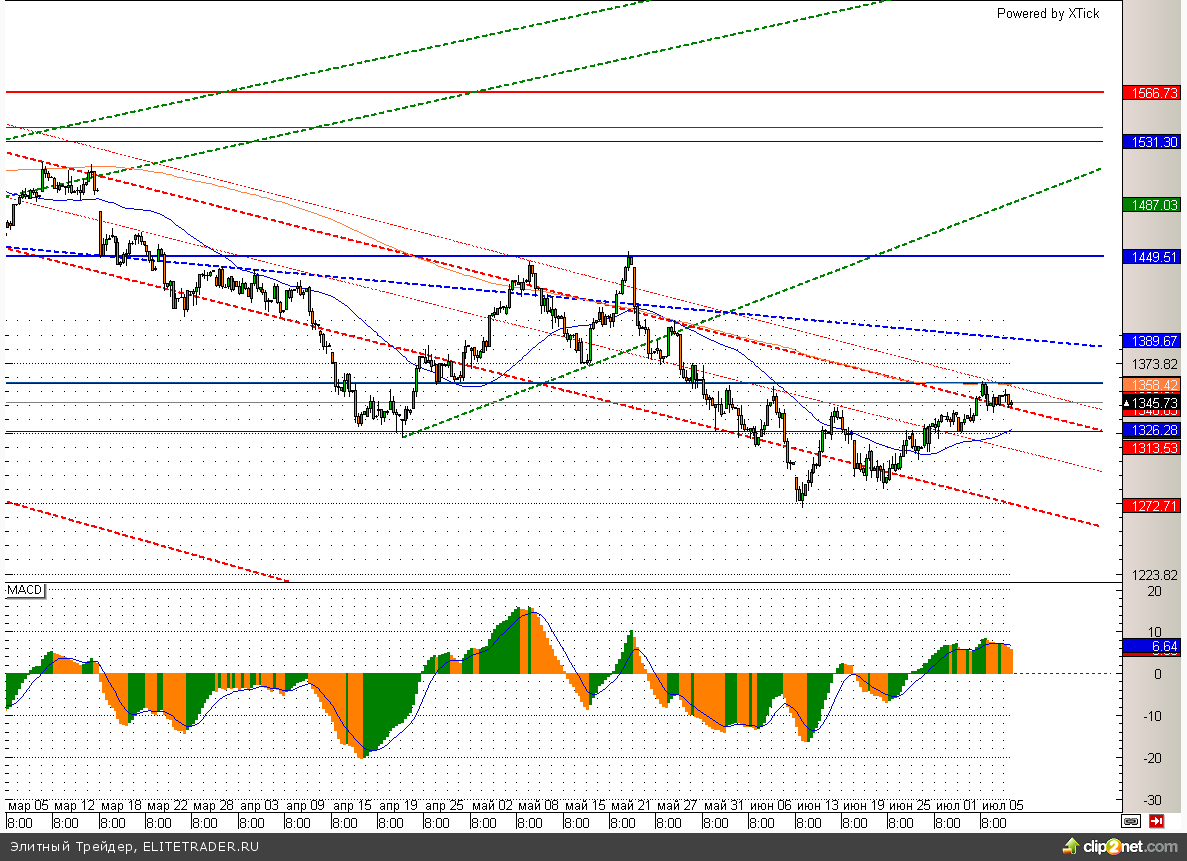Select the green 1487.03 price label

[1153, 205]
